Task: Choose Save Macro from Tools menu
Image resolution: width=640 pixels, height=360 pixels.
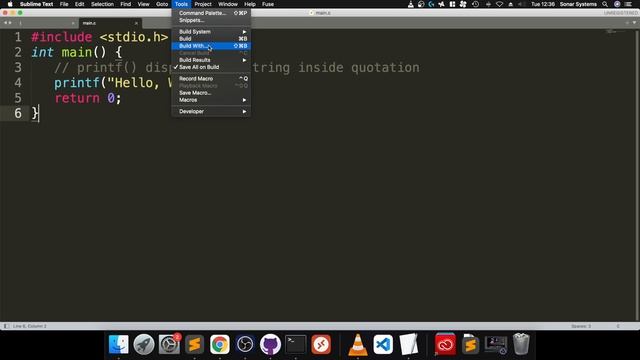Action: point(211,93)
